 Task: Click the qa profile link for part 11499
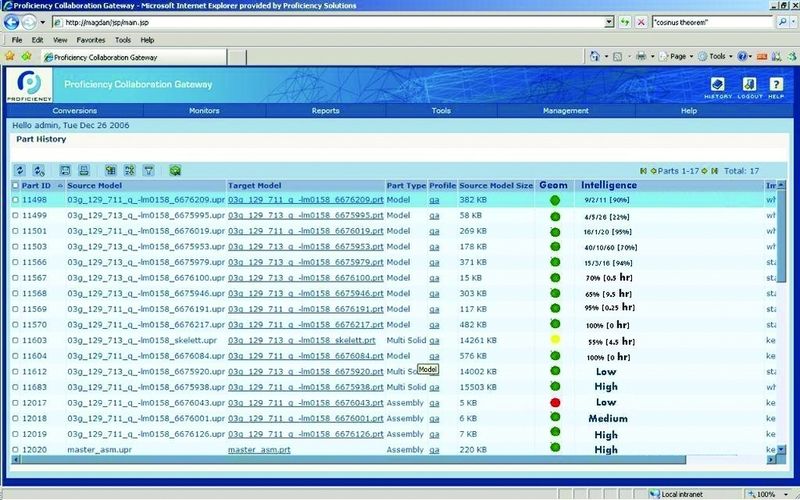(x=434, y=216)
